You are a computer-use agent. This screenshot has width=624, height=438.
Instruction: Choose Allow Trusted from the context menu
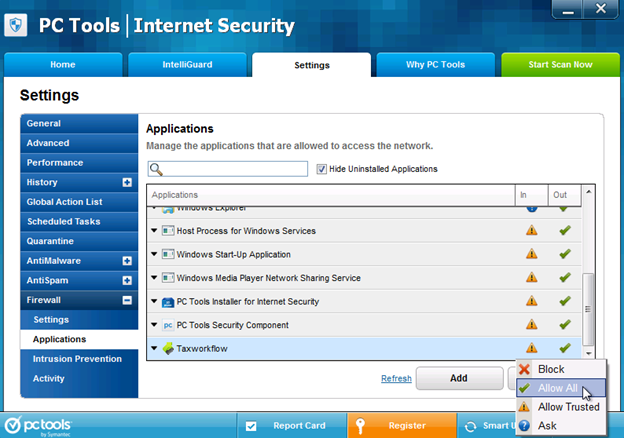pyautogui.click(x=561, y=407)
